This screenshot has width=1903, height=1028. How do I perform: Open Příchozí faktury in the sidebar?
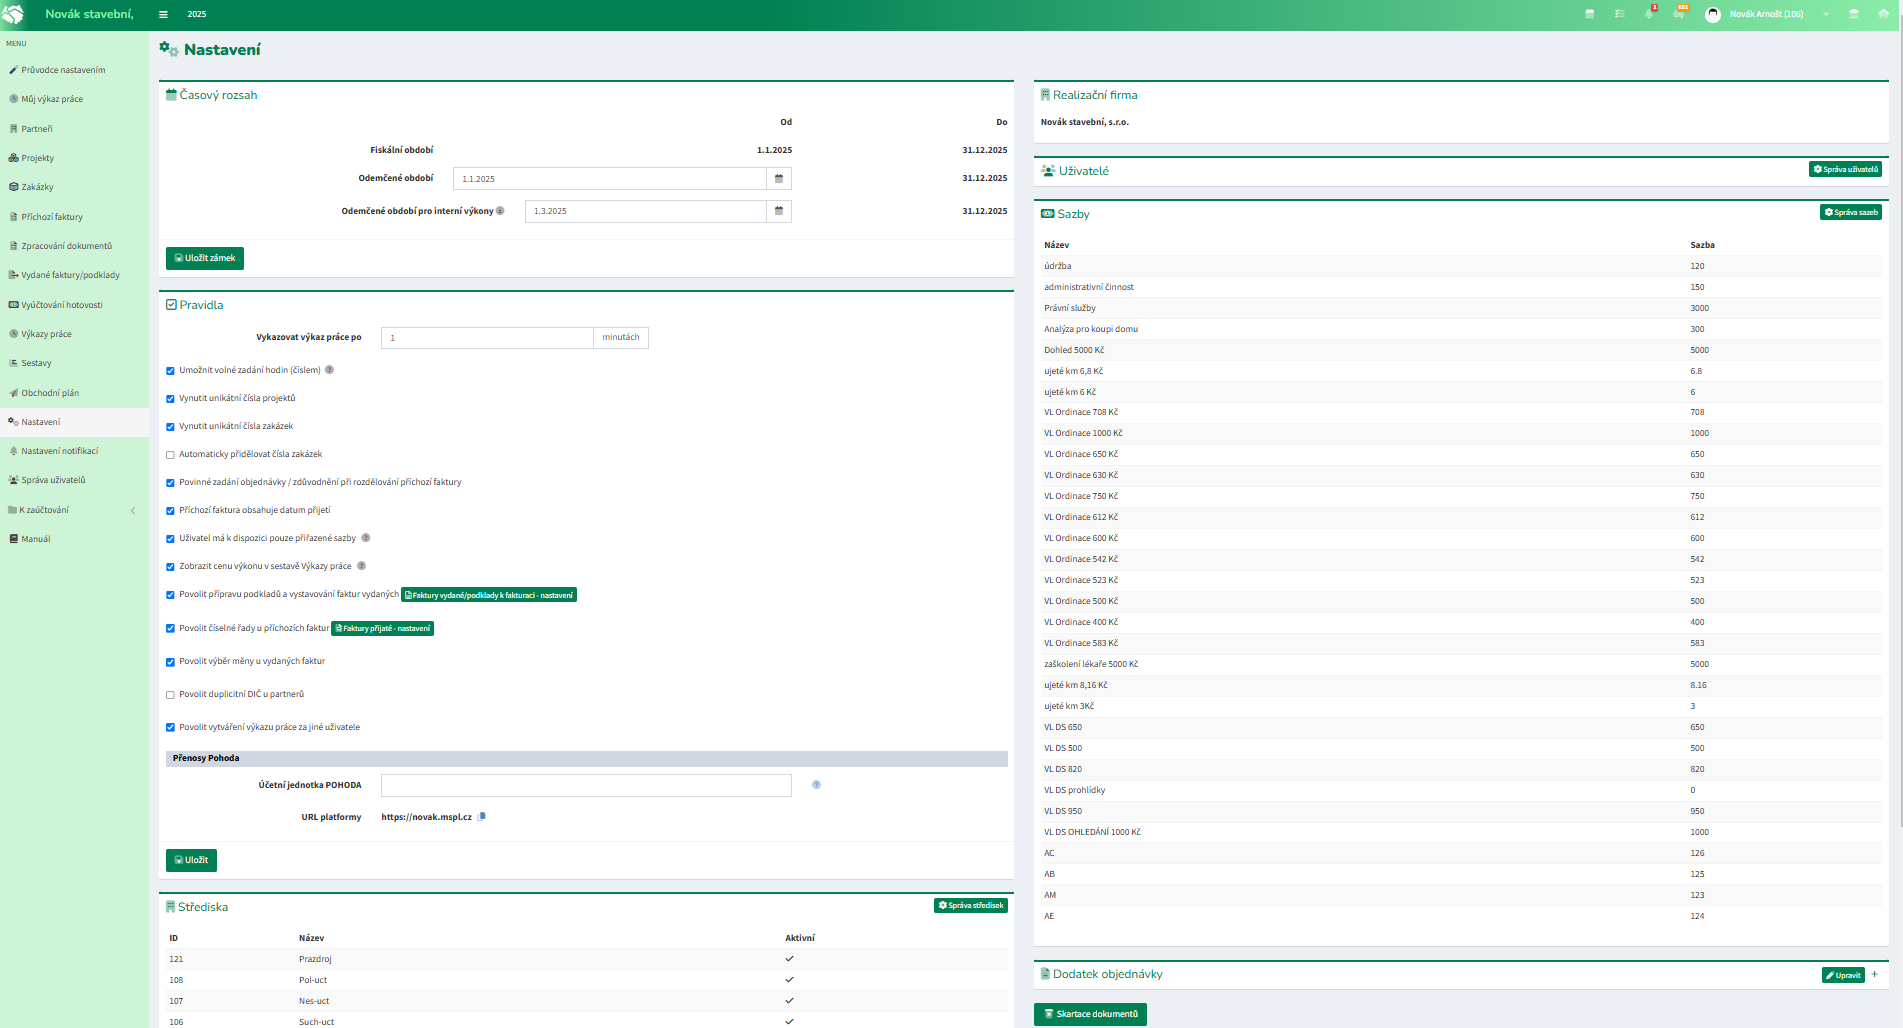74,217
